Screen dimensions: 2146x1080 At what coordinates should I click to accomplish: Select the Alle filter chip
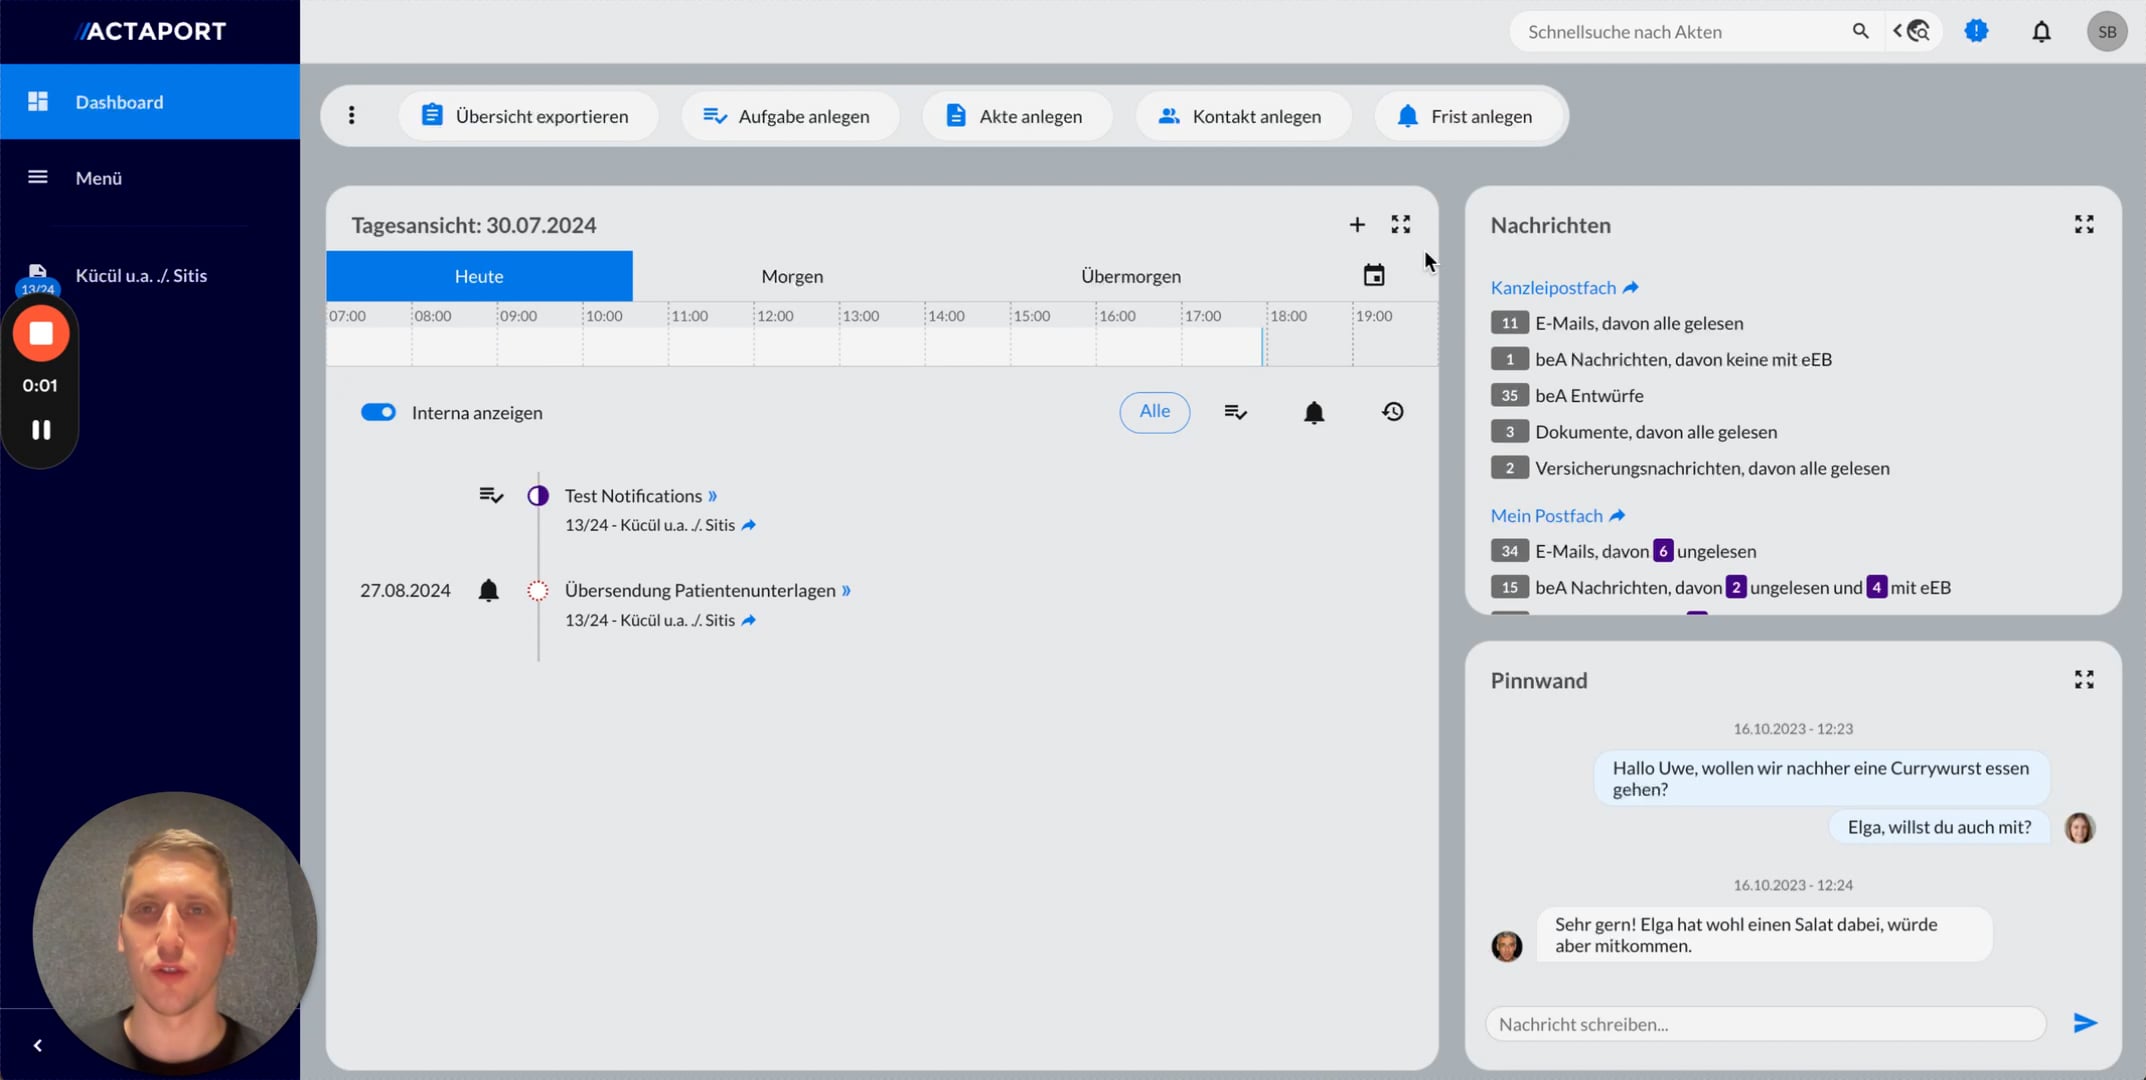(1154, 412)
